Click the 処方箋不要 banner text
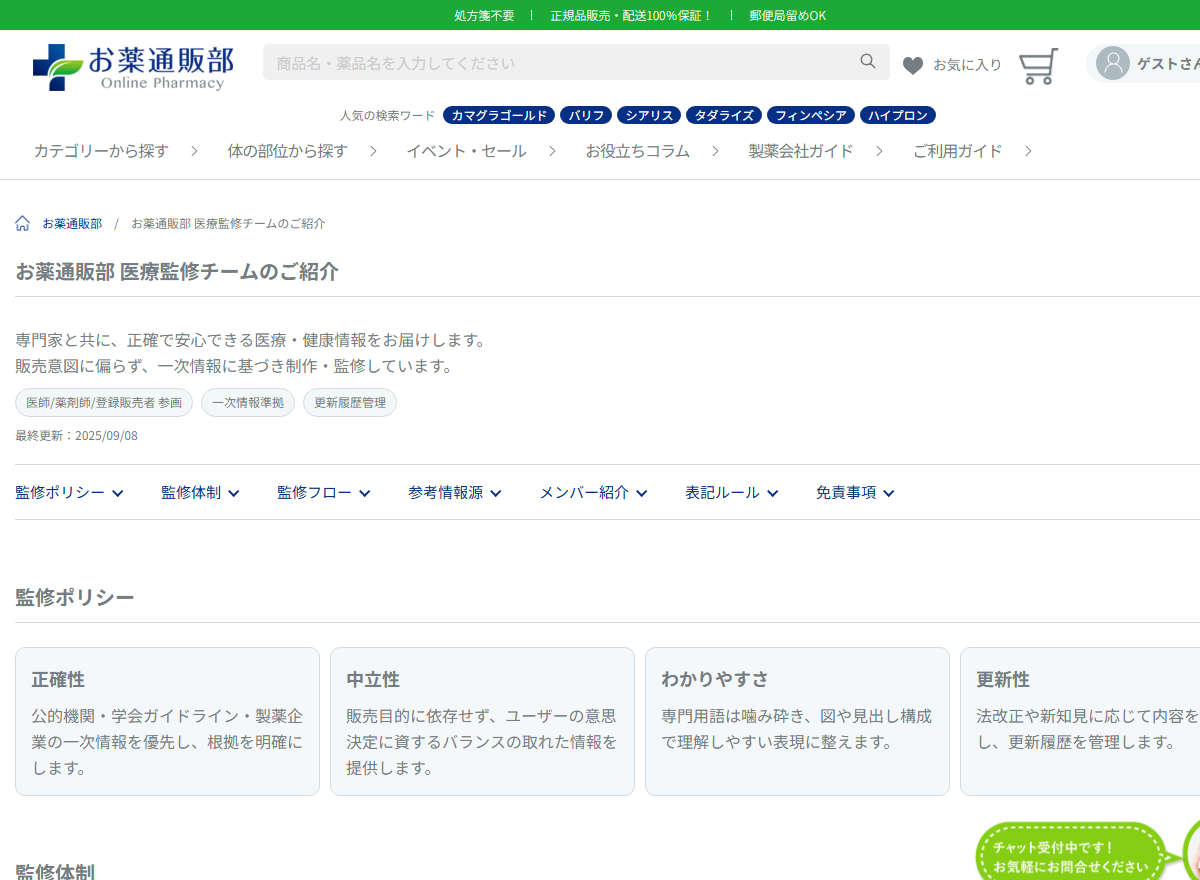 484,15
